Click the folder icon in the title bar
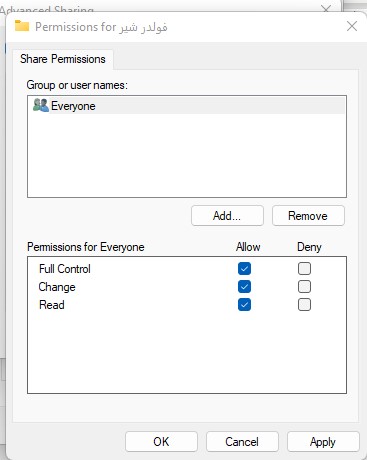This screenshot has height=460, width=367. (x=22, y=26)
